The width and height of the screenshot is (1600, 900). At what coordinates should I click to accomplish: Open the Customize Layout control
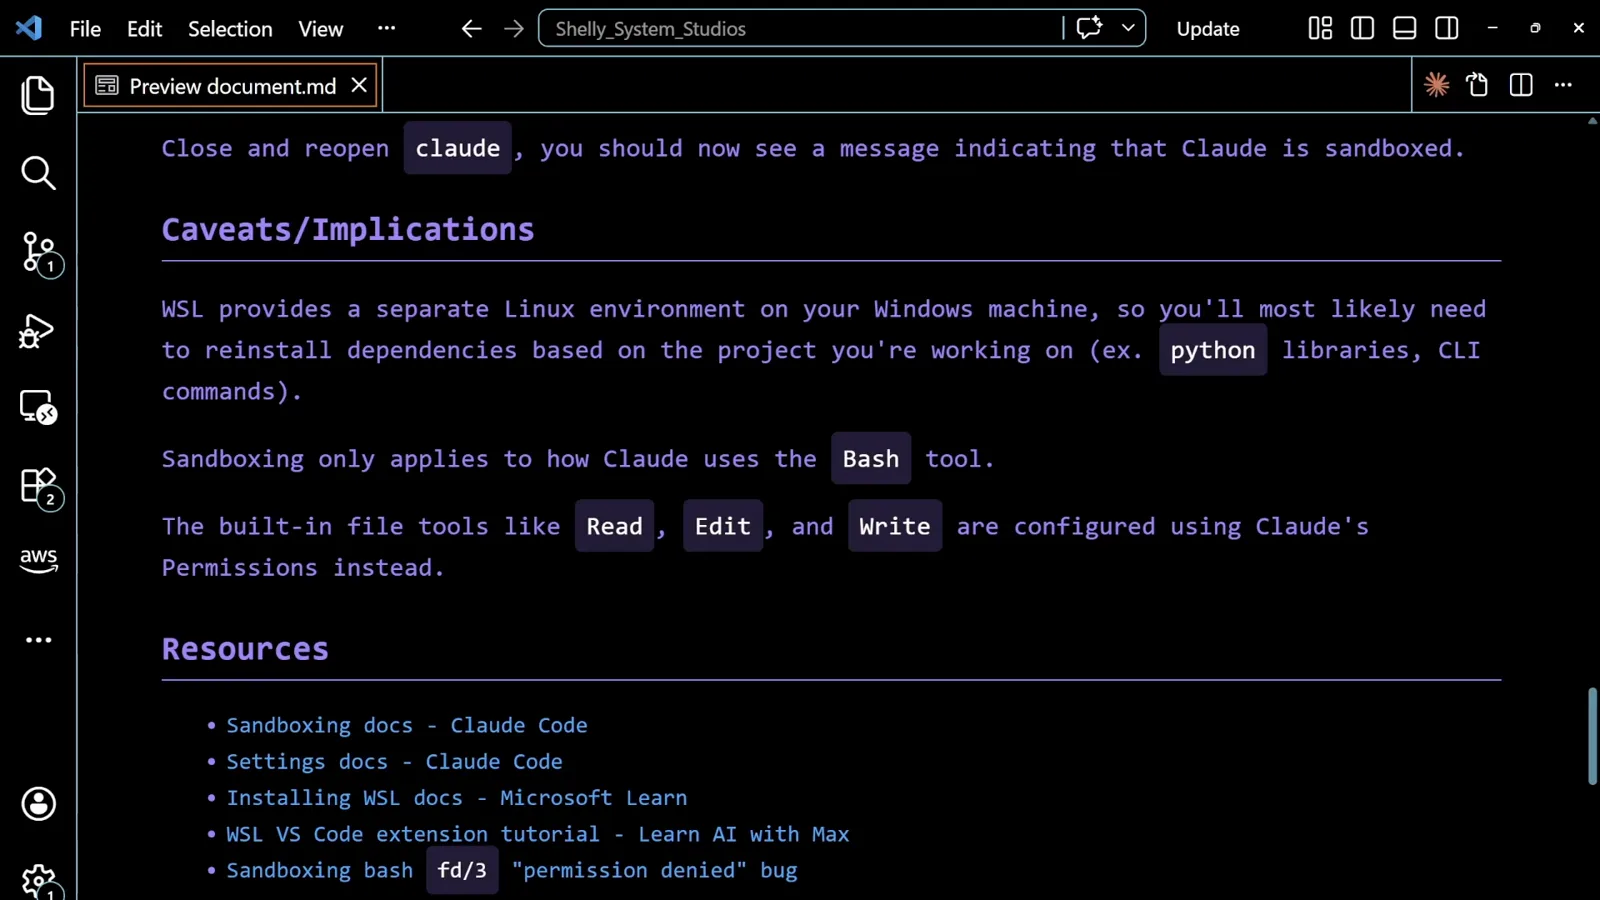tap(1320, 28)
